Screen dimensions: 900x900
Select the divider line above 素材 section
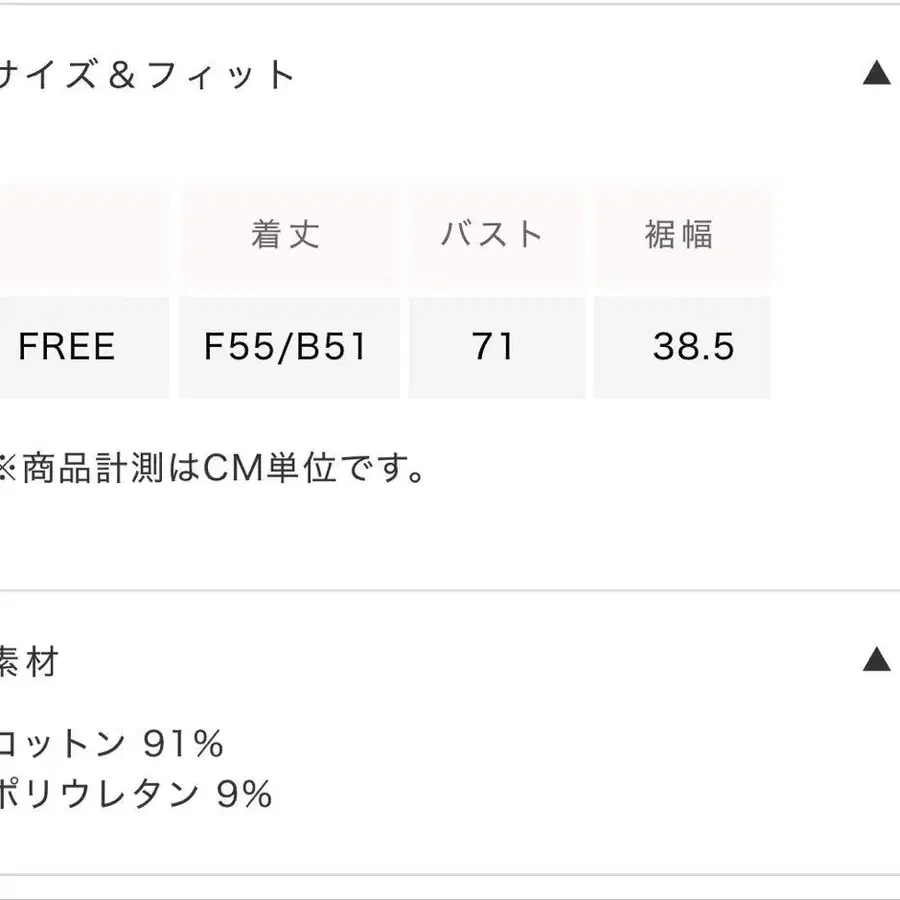point(450,590)
